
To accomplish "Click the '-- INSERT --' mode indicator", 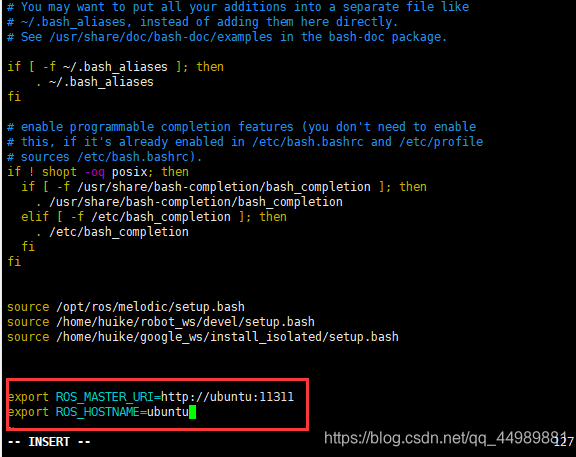I will pyautogui.click(x=49, y=442).
